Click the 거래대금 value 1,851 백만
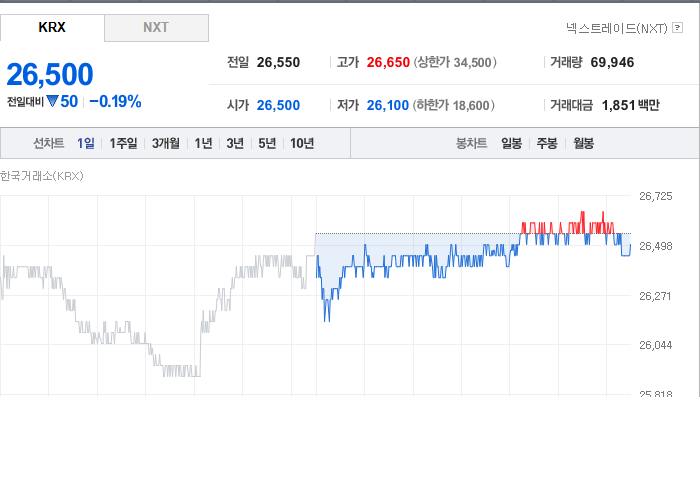The image size is (700, 490). [x=630, y=105]
